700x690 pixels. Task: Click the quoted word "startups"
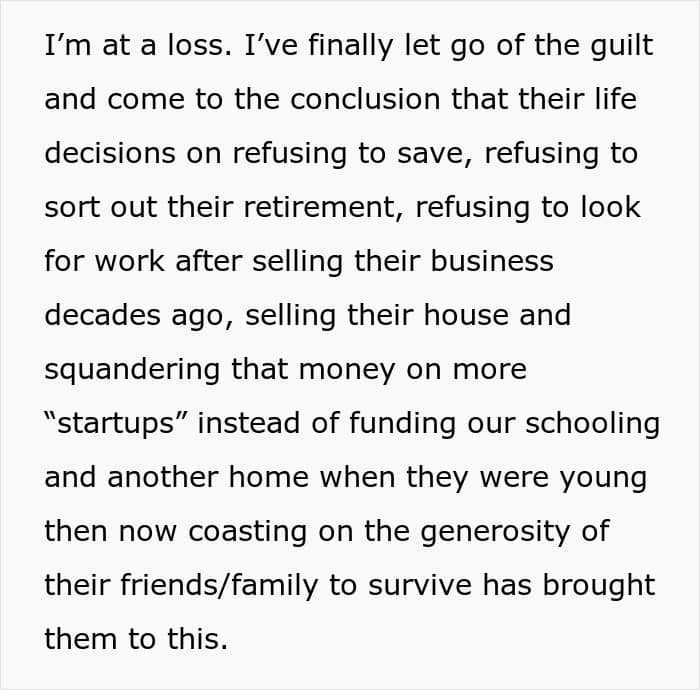pyautogui.click(x=115, y=423)
